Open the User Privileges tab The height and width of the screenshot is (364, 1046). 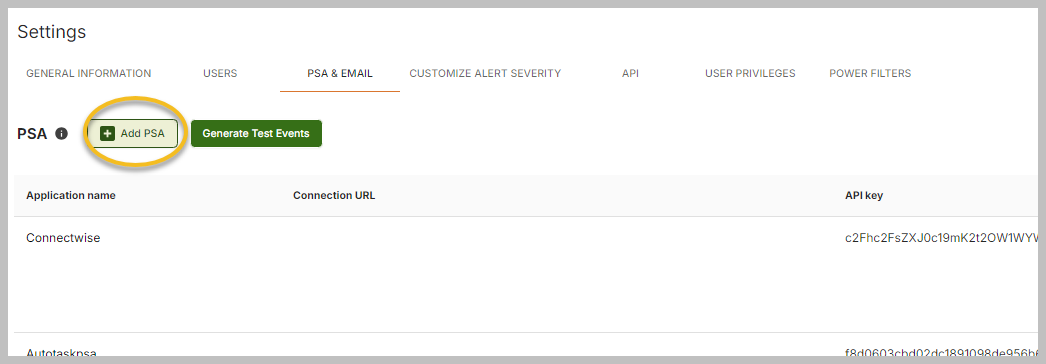point(750,73)
